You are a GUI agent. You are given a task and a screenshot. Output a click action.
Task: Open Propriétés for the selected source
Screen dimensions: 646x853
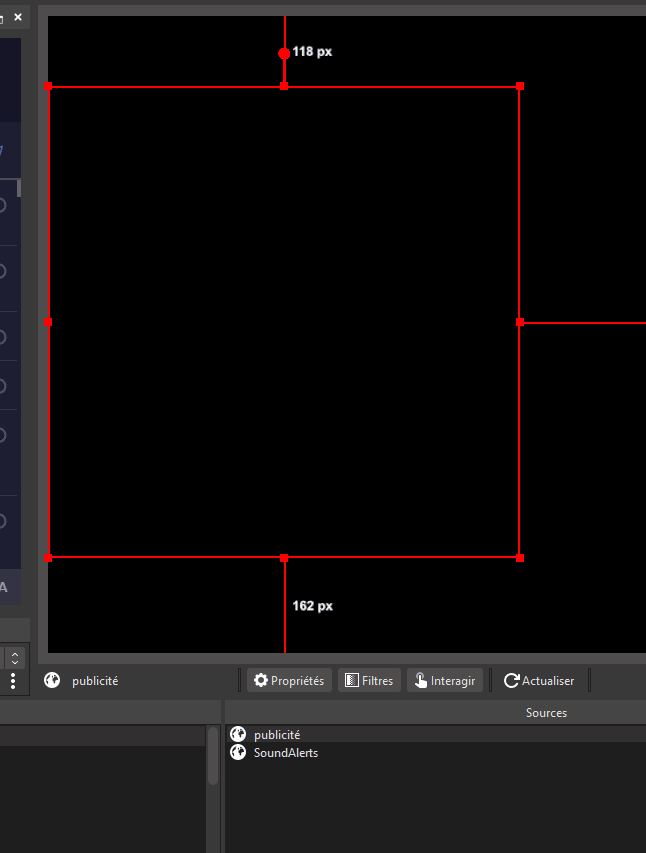[x=289, y=681]
